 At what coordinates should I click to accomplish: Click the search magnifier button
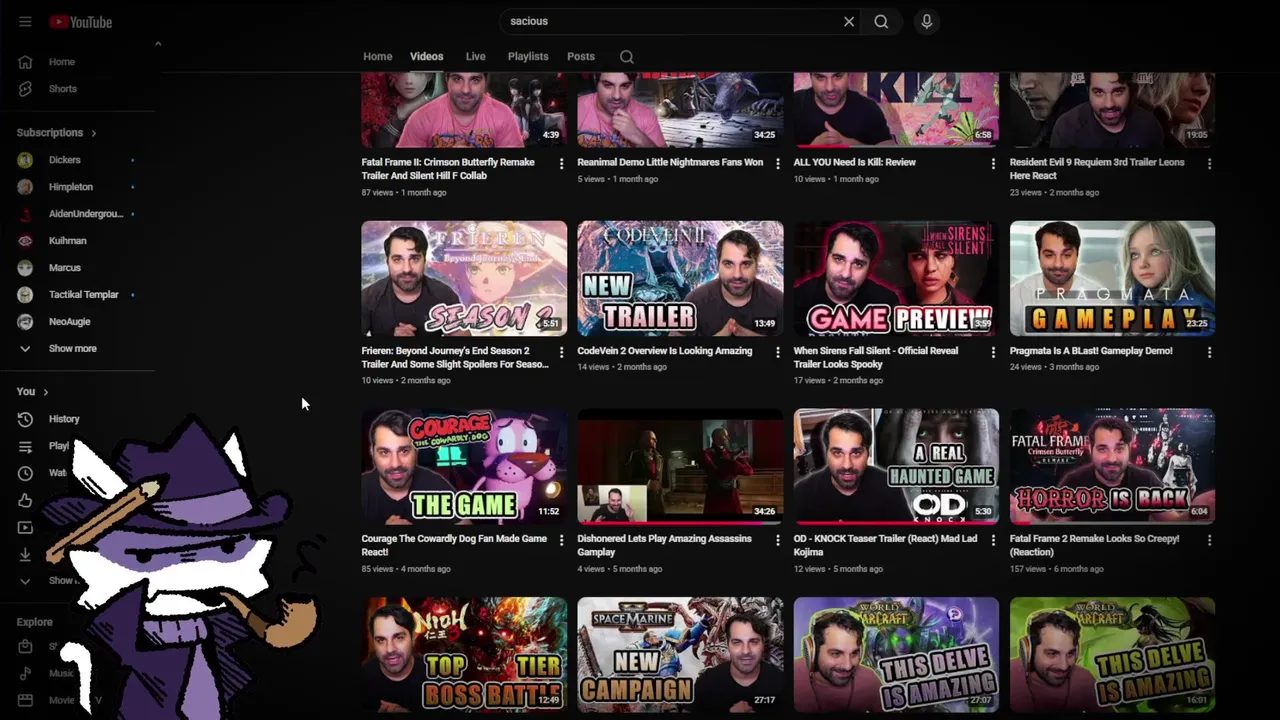pos(881,21)
